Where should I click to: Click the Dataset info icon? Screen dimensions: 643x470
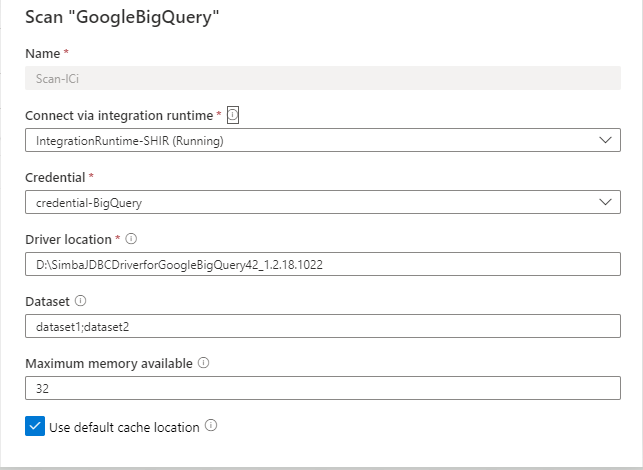(80, 301)
